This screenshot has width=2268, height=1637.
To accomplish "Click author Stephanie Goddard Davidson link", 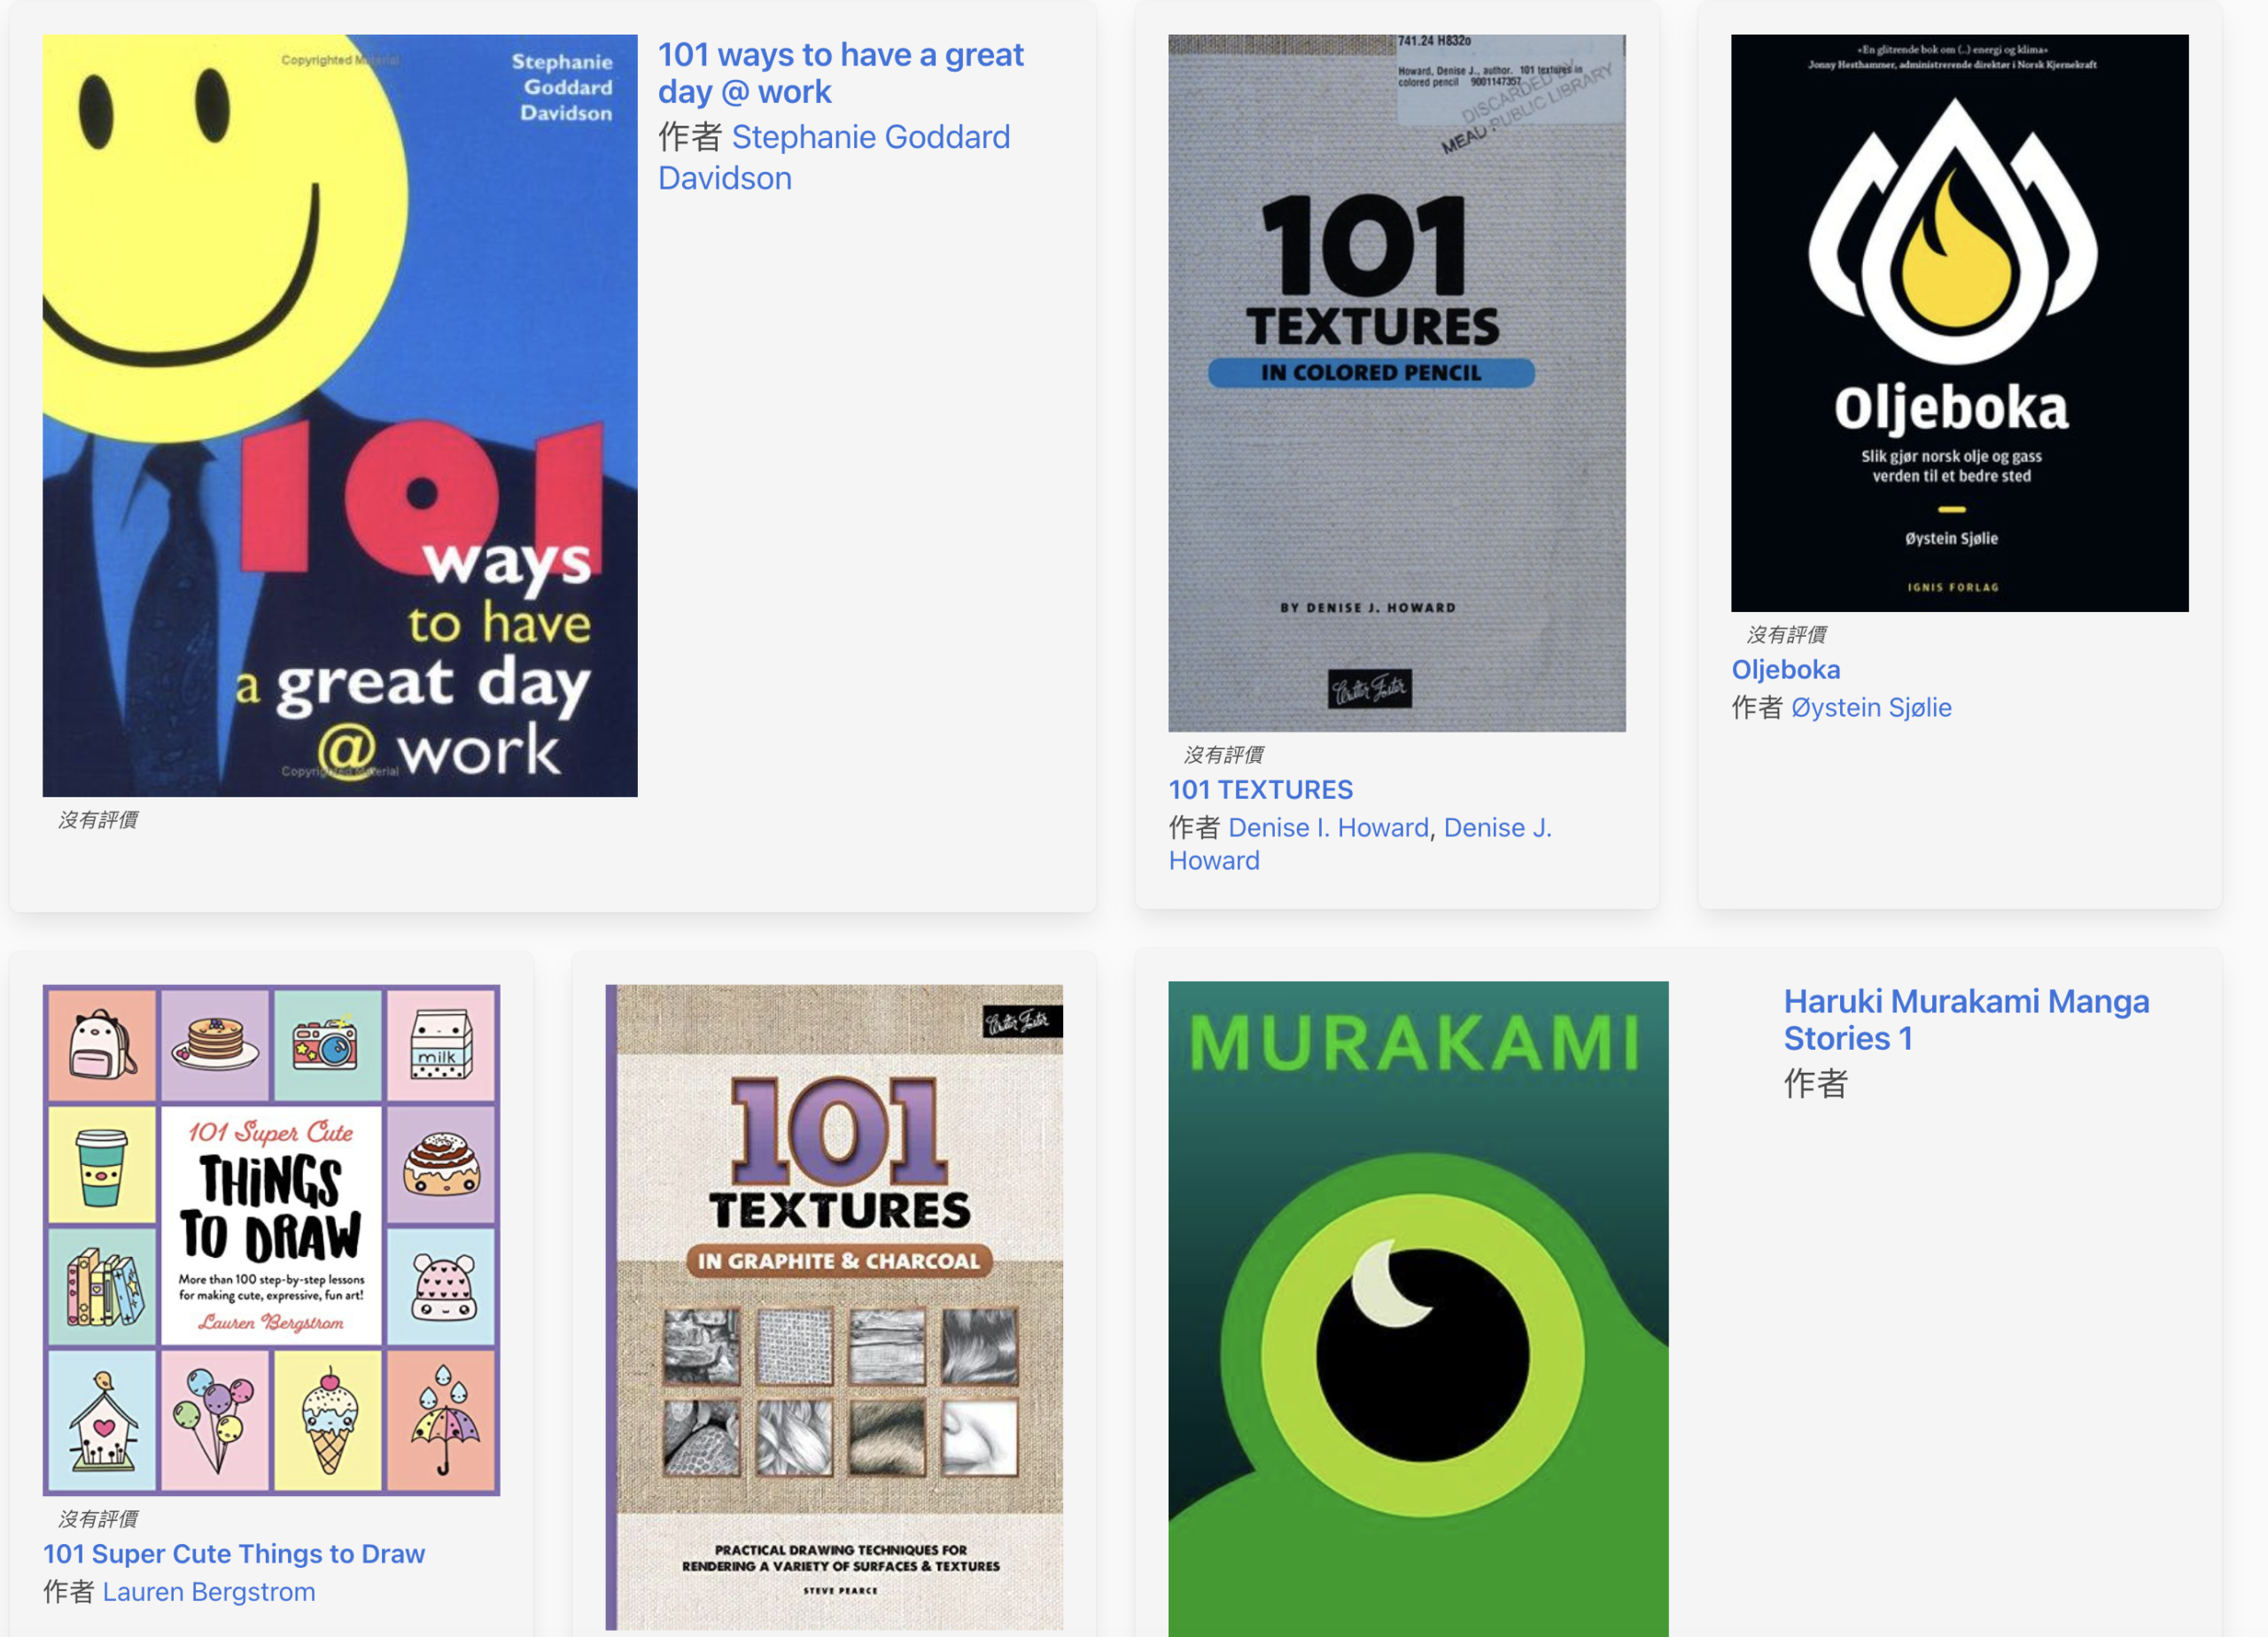I will 870,137.
